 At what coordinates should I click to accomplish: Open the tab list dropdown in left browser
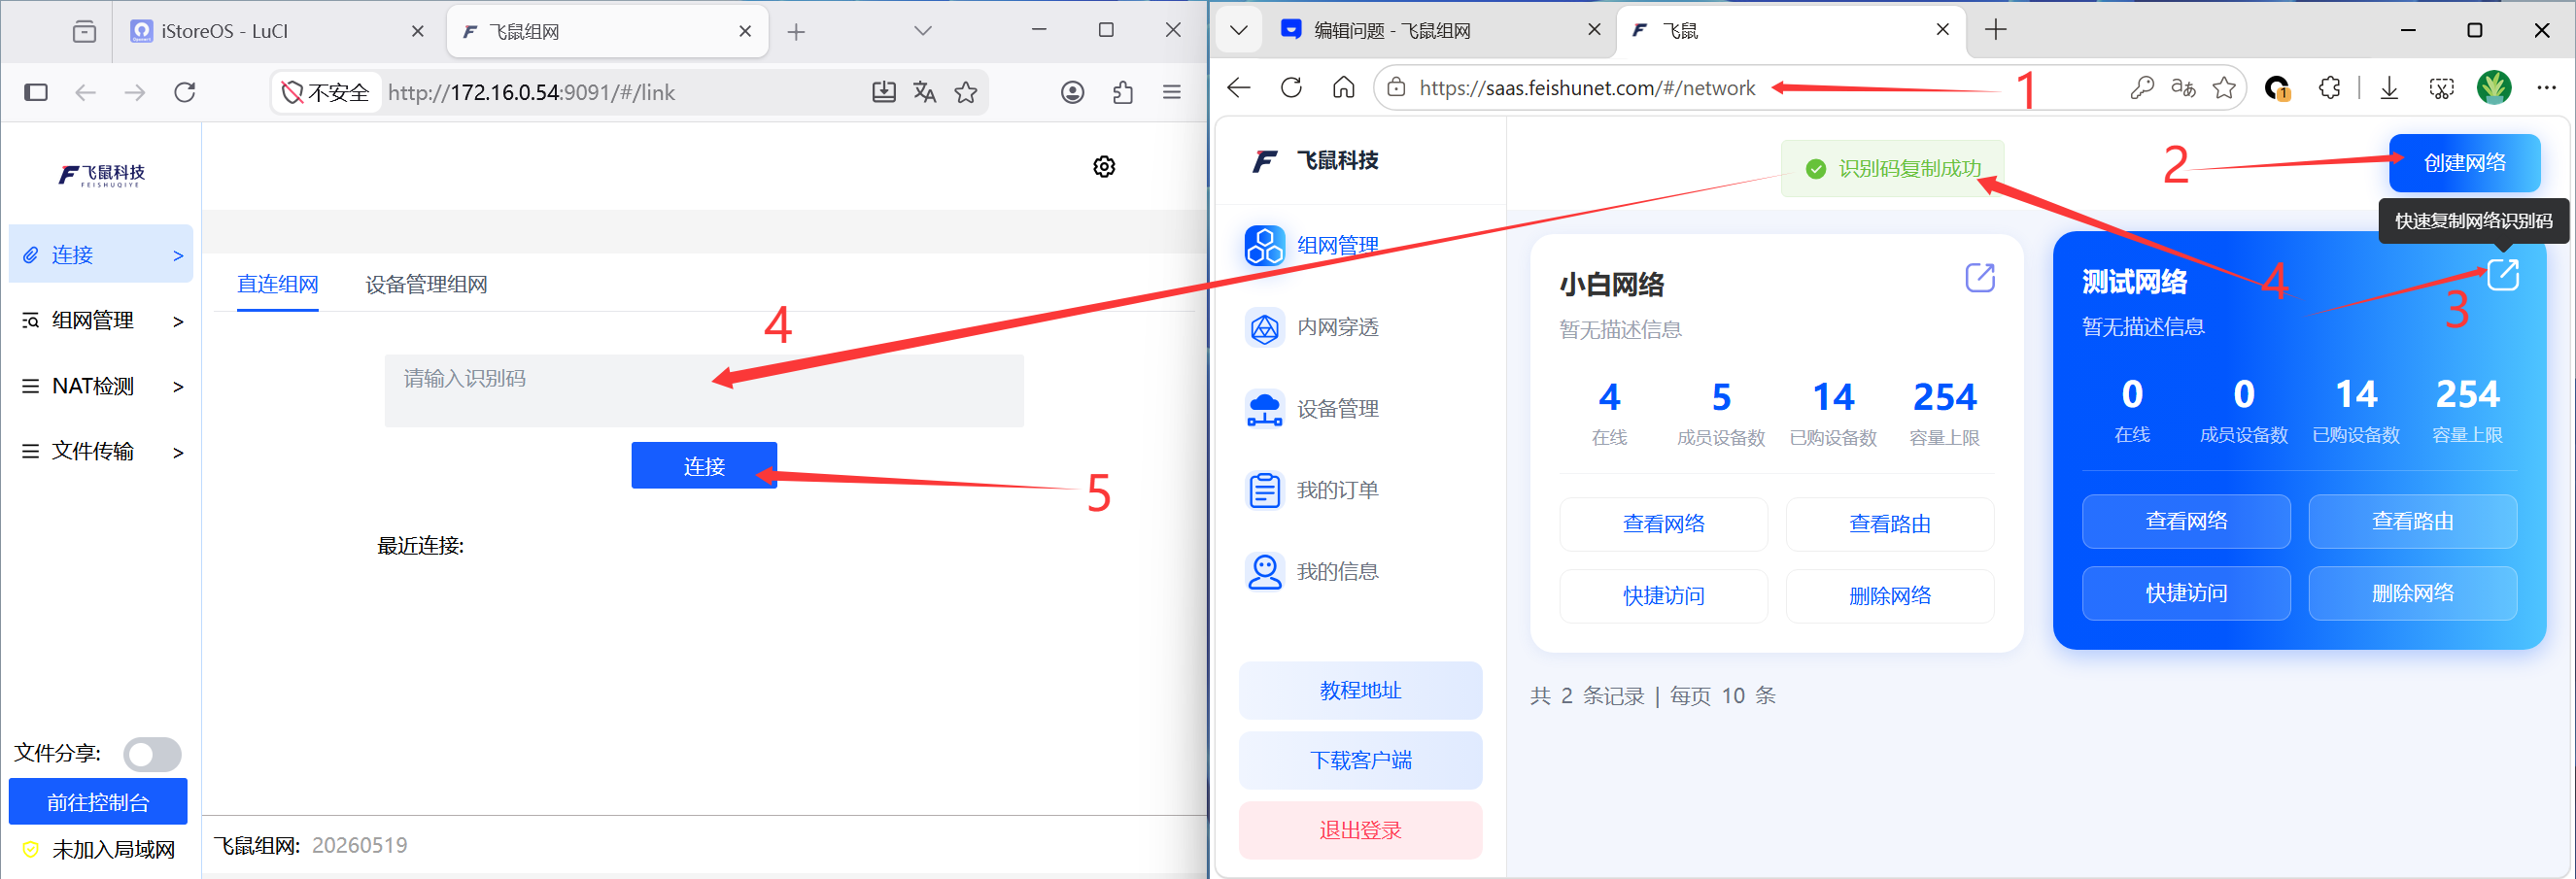click(x=923, y=31)
